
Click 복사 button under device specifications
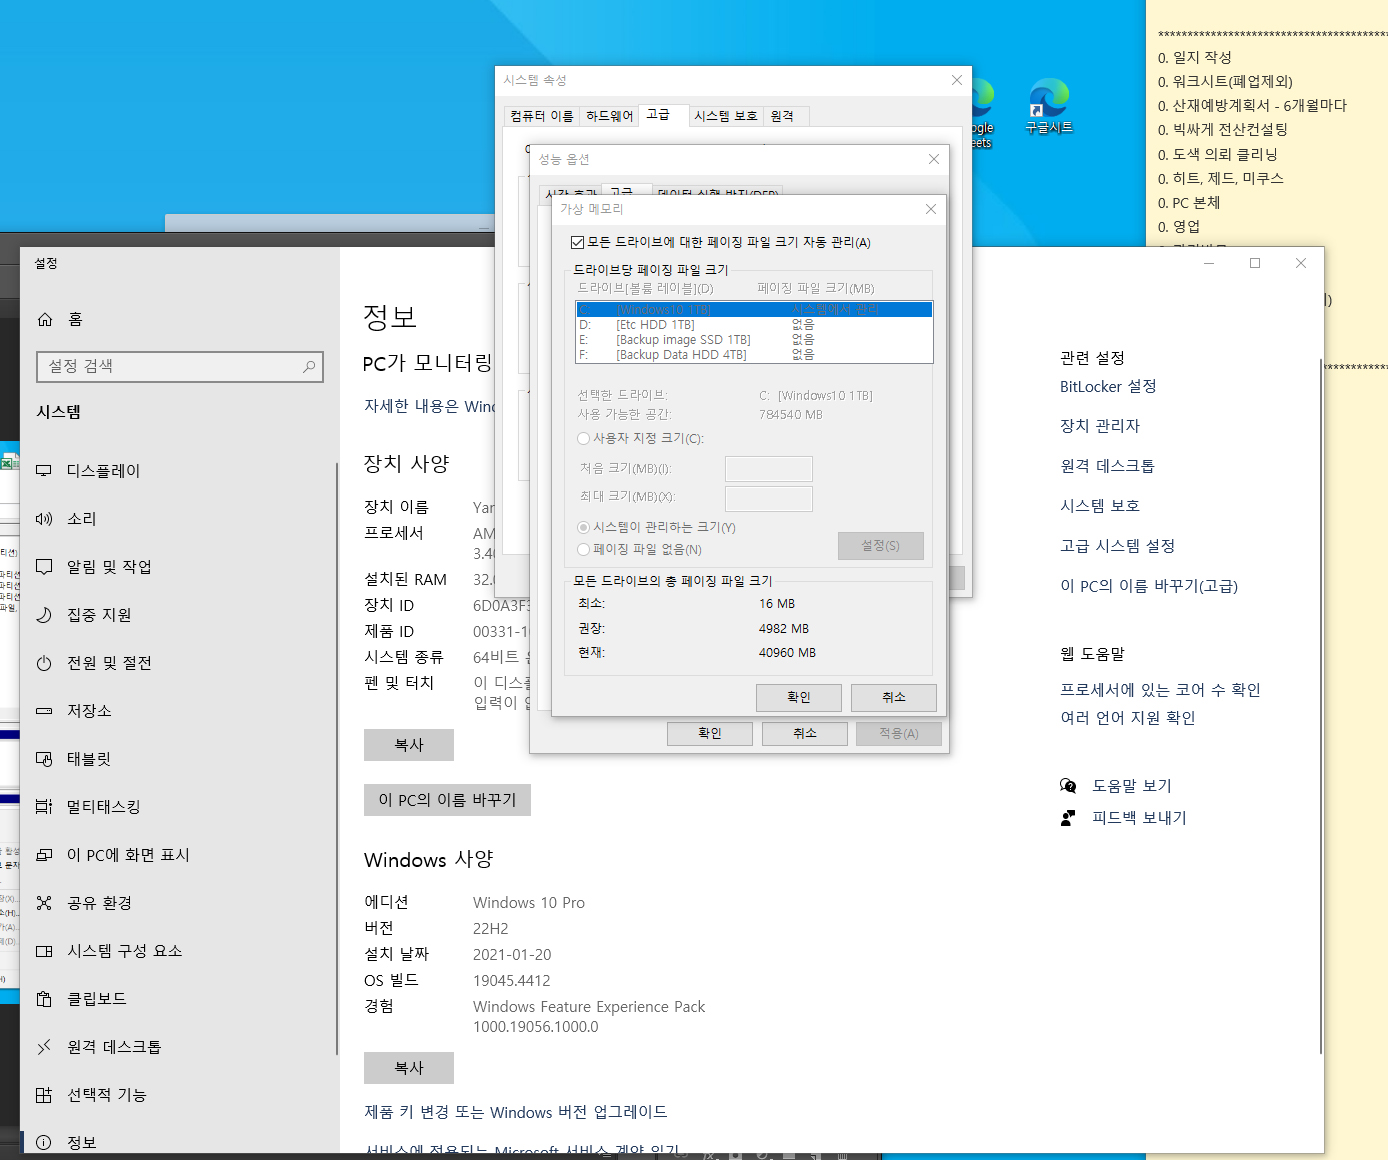click(x=409, y=745)
